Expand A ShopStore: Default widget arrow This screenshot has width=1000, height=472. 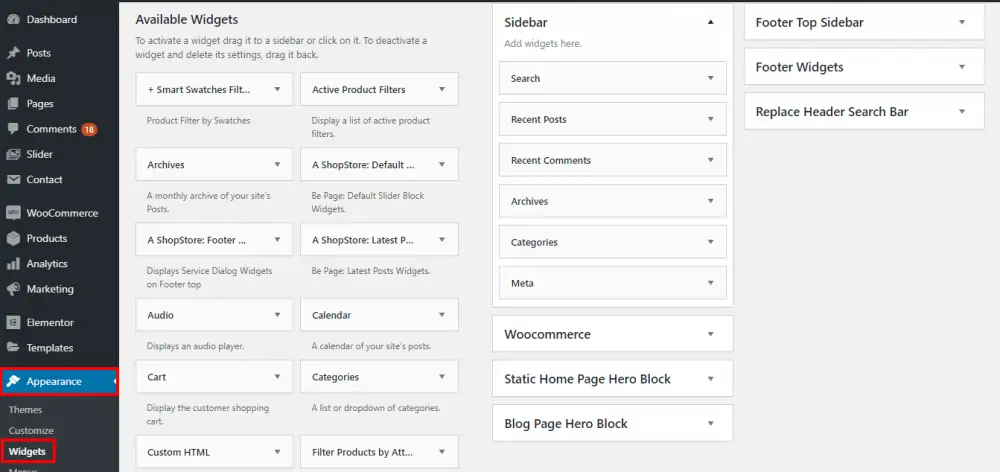[442, 165]
